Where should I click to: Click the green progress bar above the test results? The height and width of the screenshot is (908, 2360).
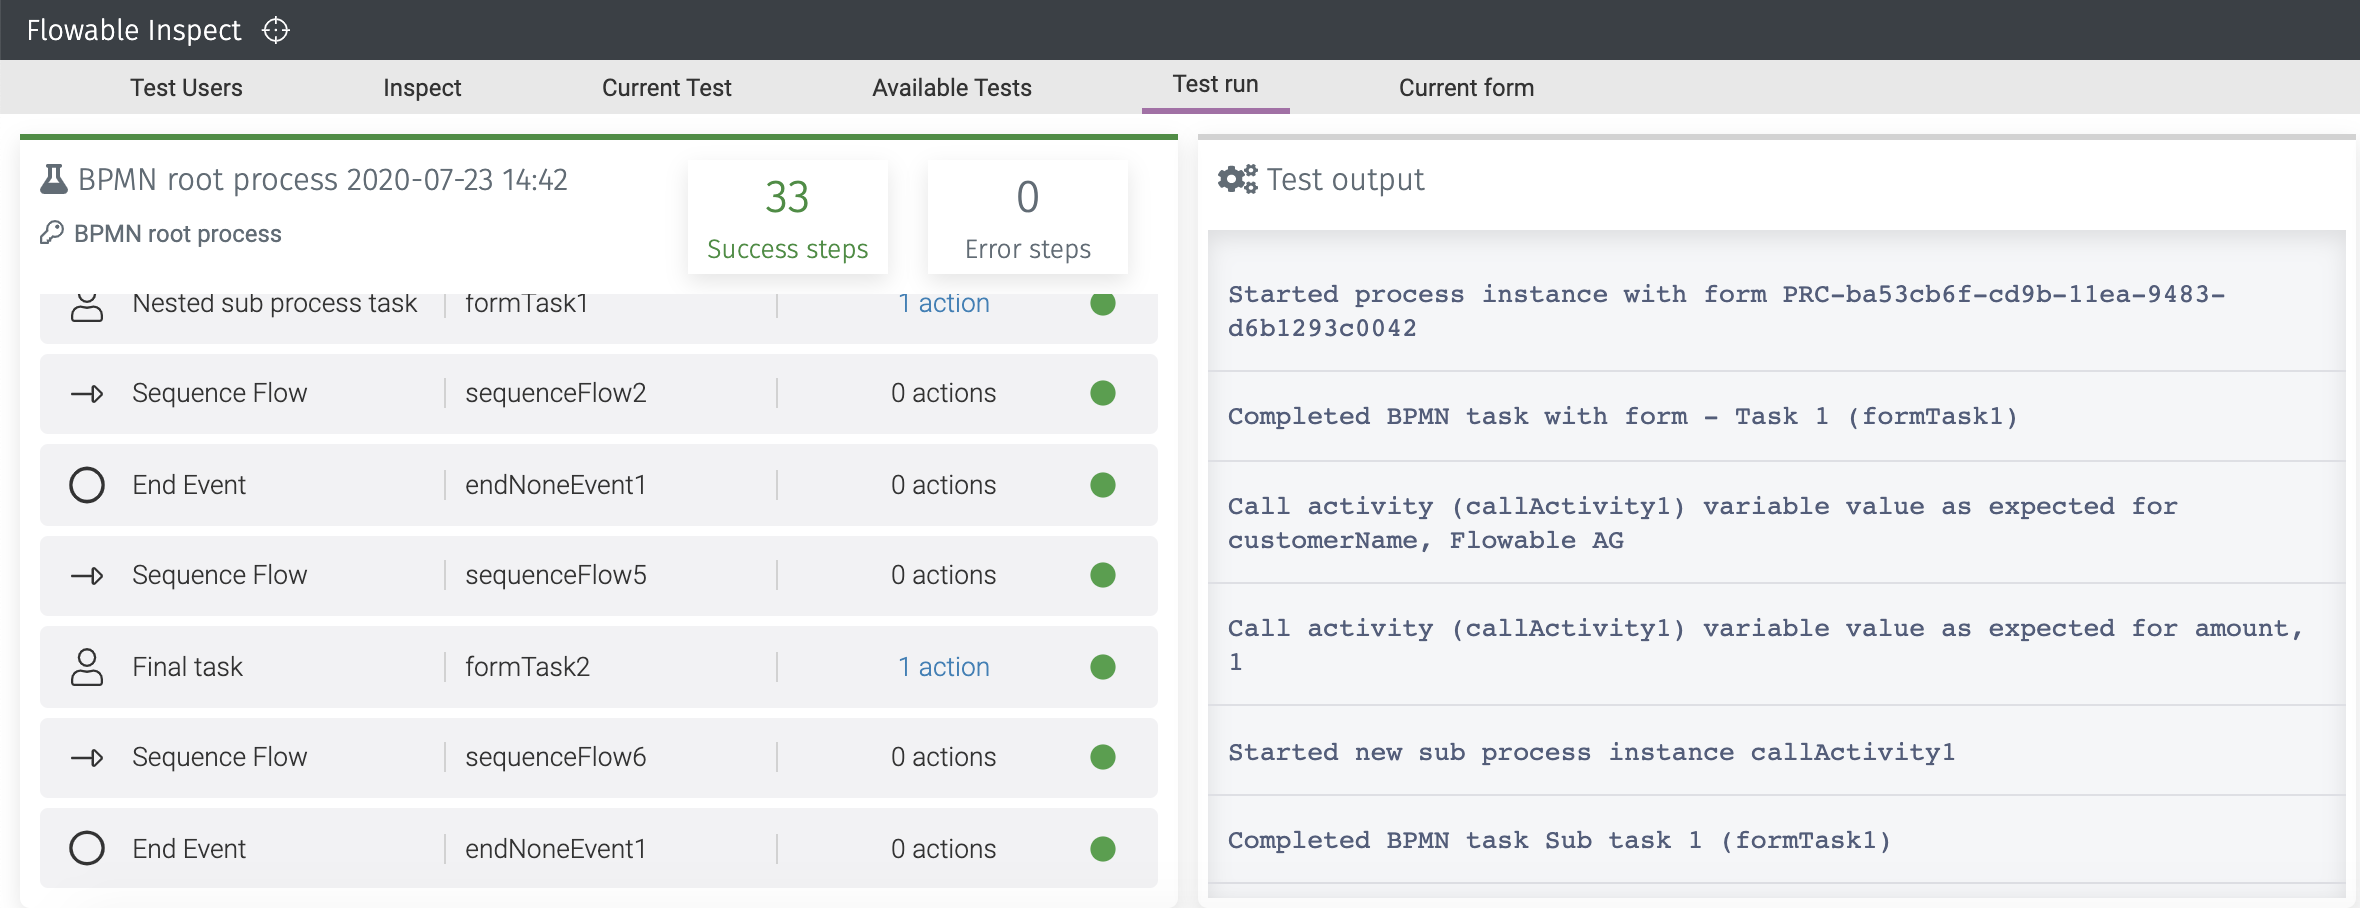(597, 135)
